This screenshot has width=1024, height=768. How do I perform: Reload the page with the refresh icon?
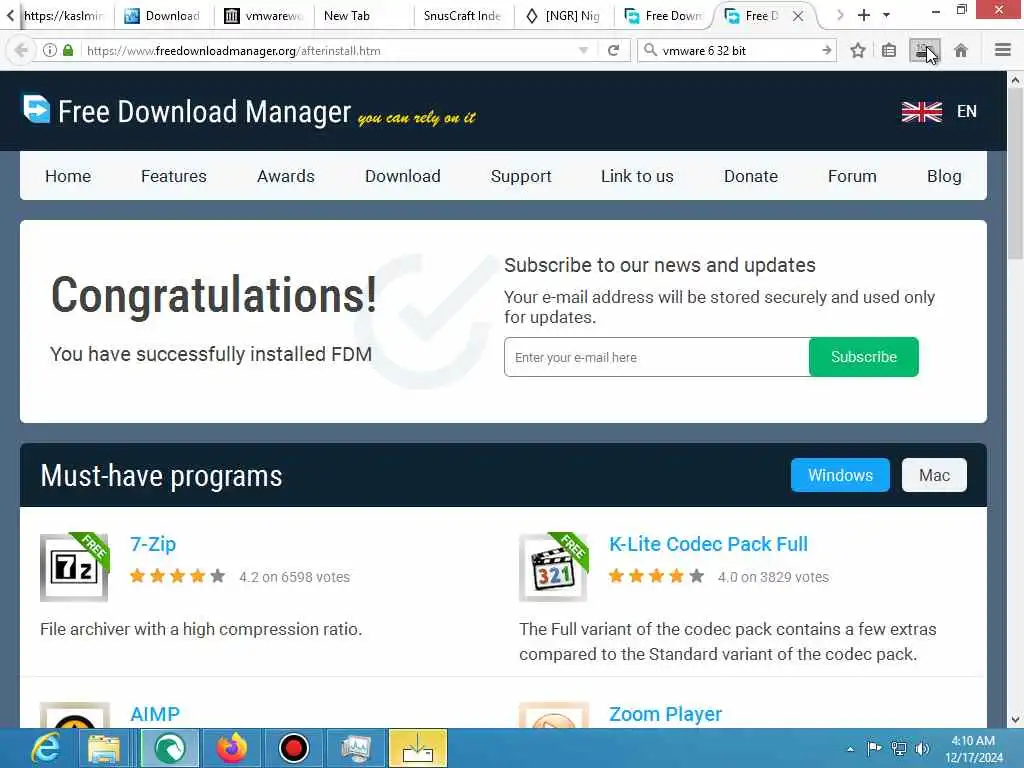click(x=613, y=50)
